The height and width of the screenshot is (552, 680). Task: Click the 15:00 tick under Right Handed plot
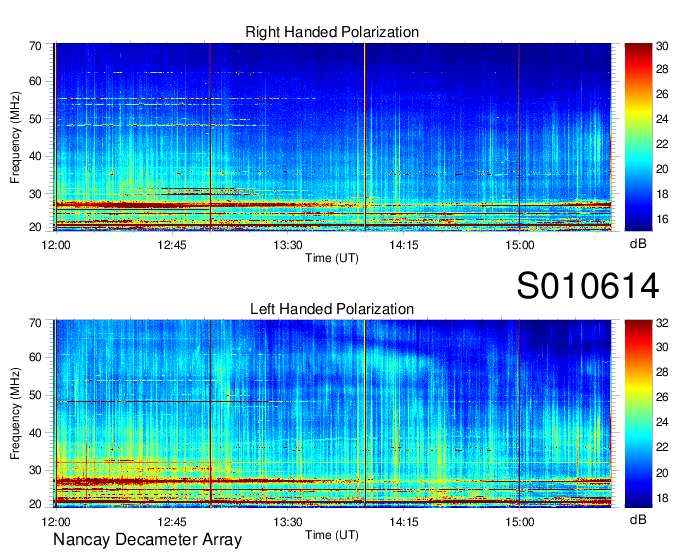520,245
